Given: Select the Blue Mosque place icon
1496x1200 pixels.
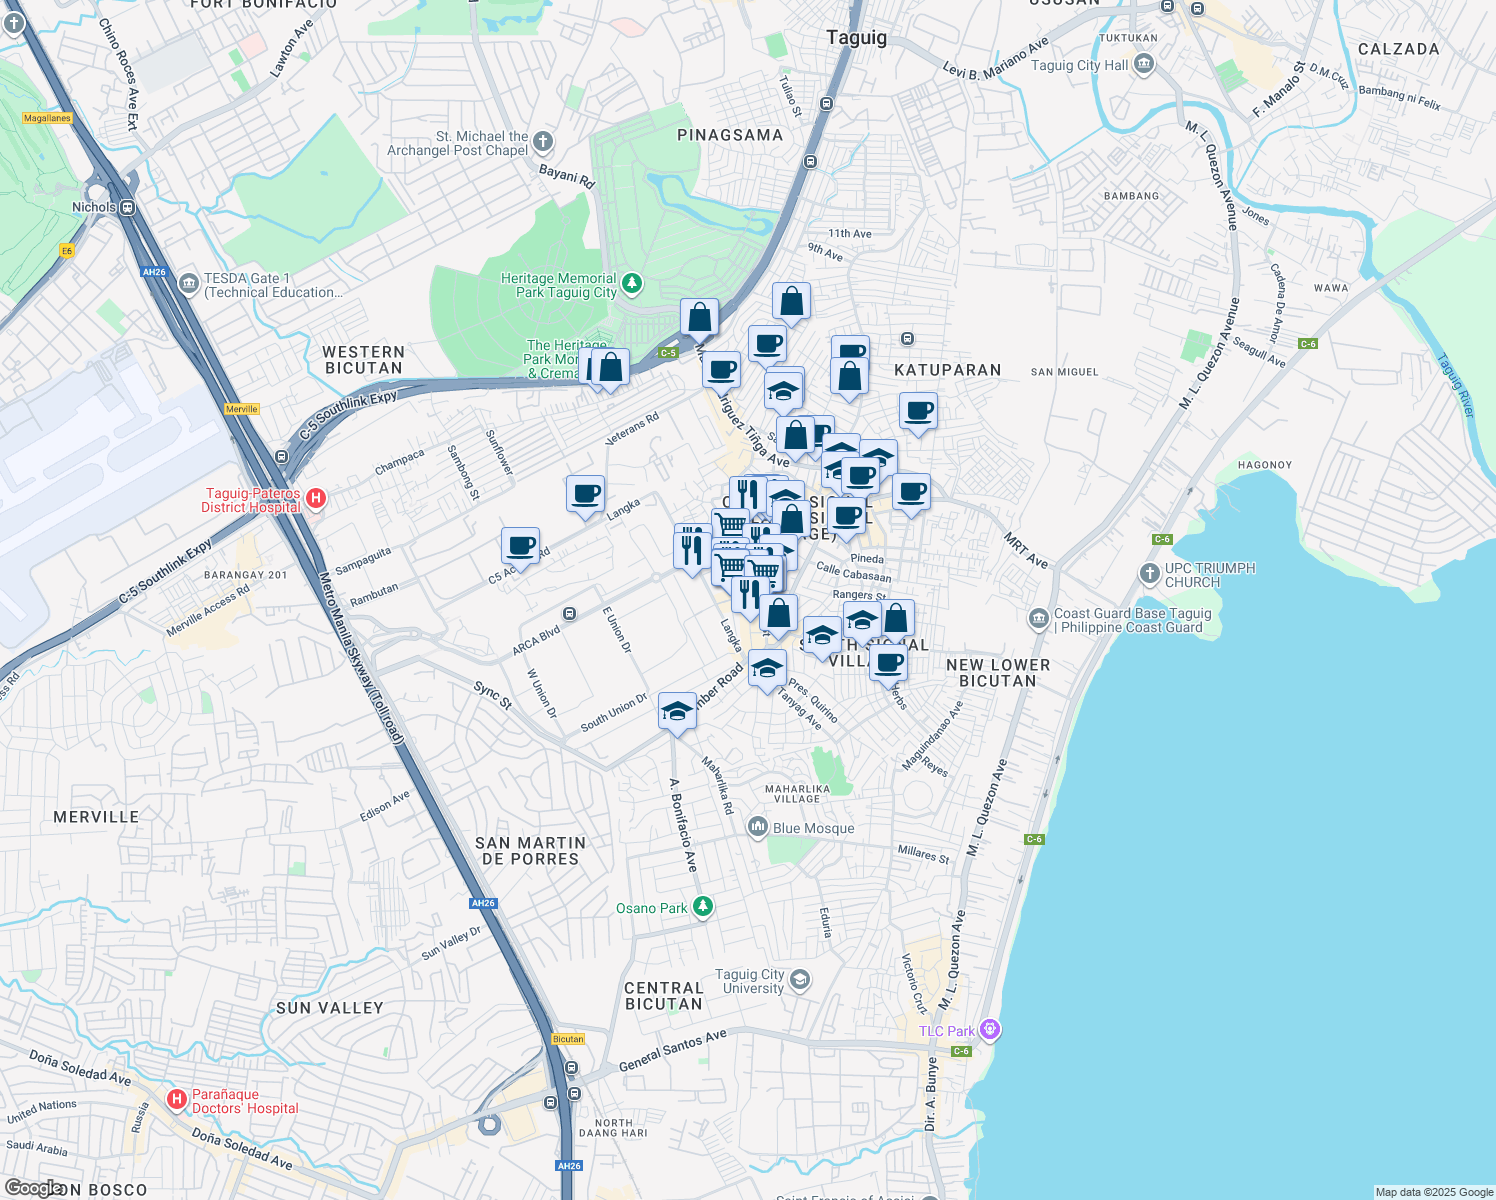Looking at the screenshot, I should [x=758, y=827].
